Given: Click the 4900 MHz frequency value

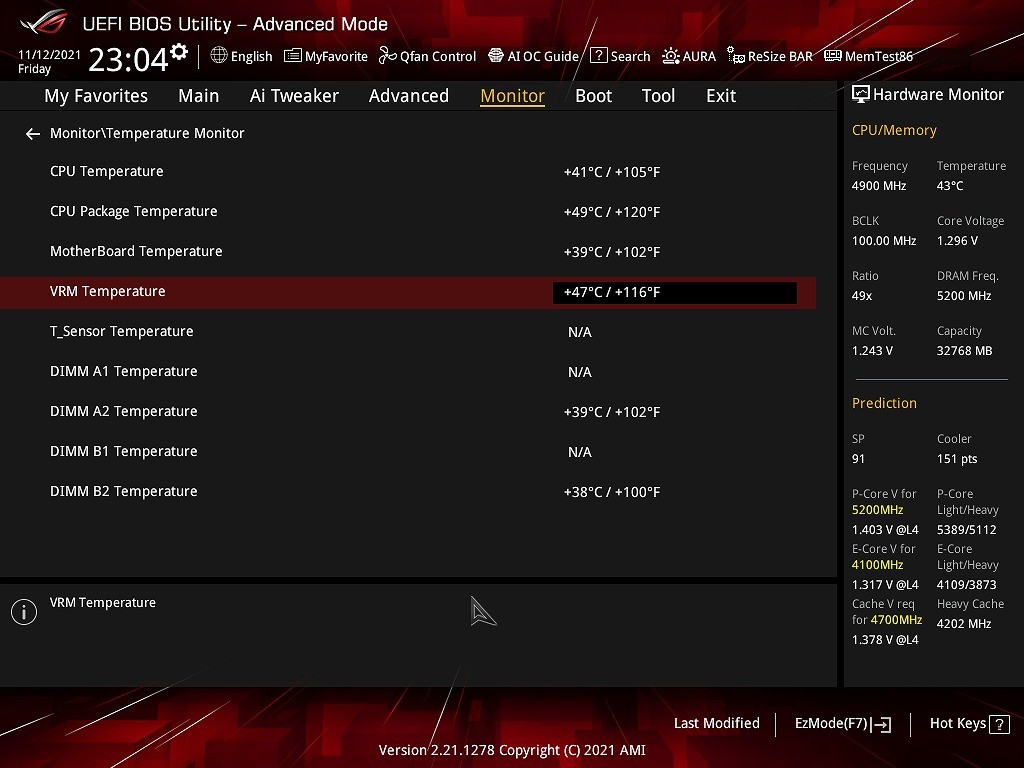Looking at the screenshot, I should [879, 185].
